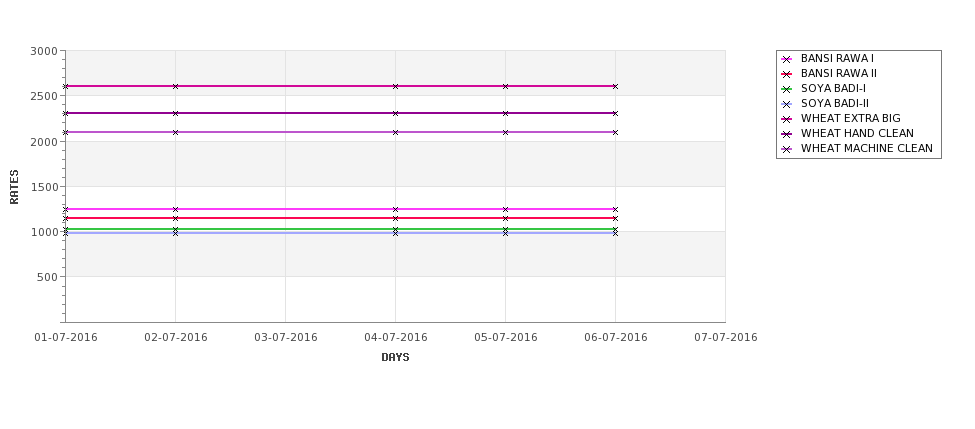Click the DAYS axis title

click(x=395, y=358)
